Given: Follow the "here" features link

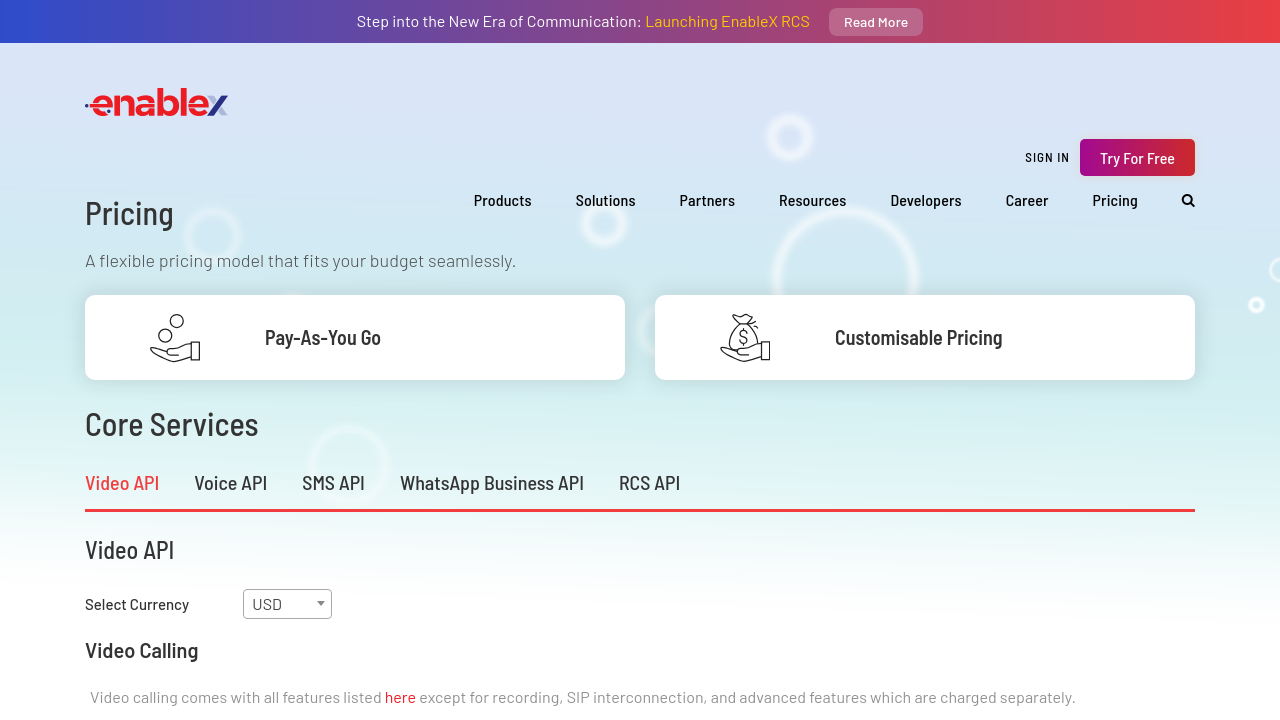Looking at the screenshot, I should pyautogui.click(x=400, y=697).
